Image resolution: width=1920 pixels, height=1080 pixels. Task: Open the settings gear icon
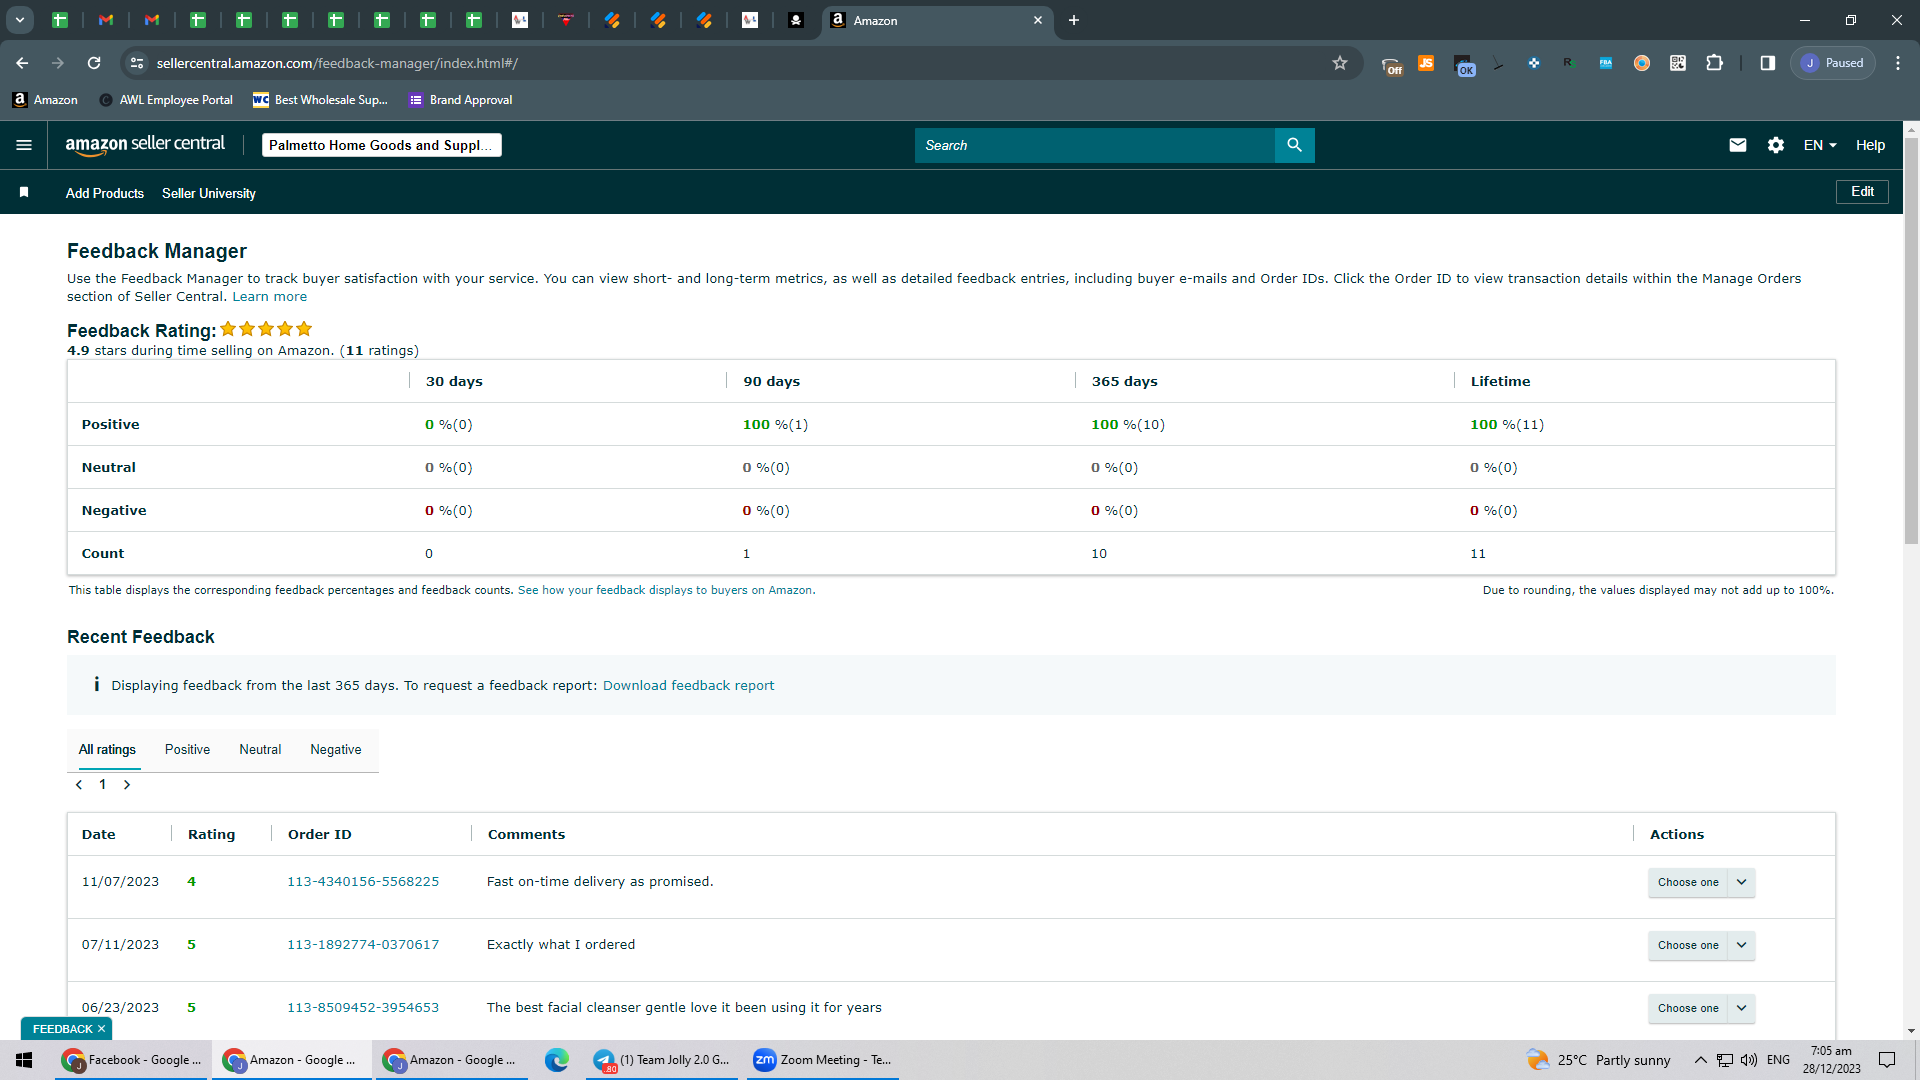(1776, 145)
